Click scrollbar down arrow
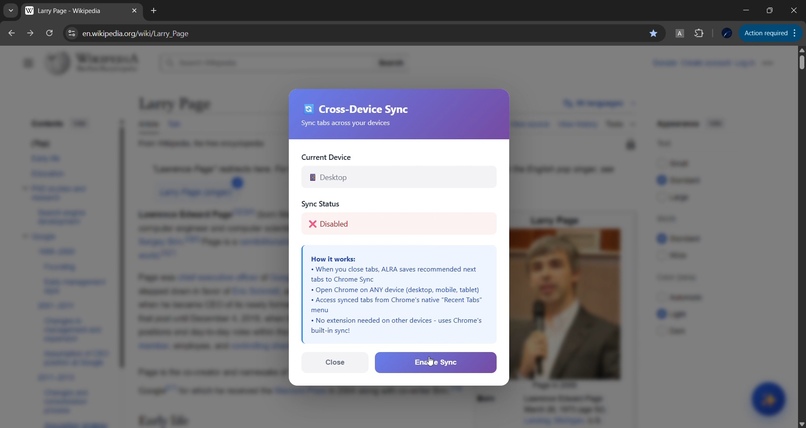This screenshot has width=806, height=428. click(x=801, y=424)
